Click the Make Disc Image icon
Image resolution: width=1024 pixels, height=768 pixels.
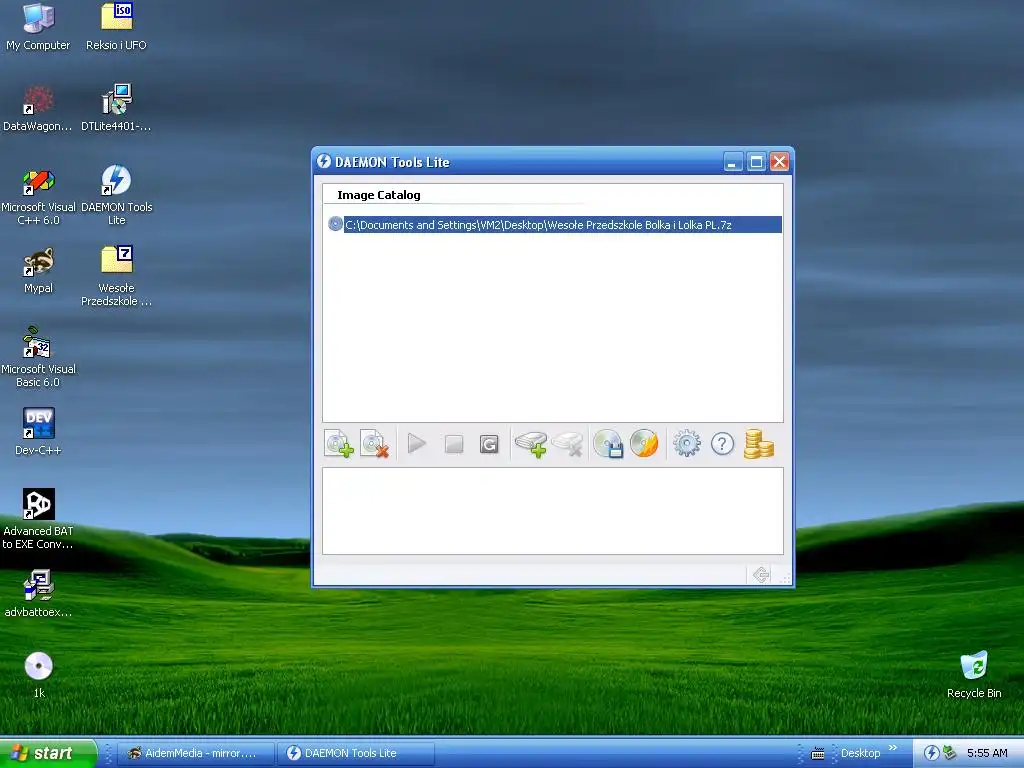pos(608,444)
